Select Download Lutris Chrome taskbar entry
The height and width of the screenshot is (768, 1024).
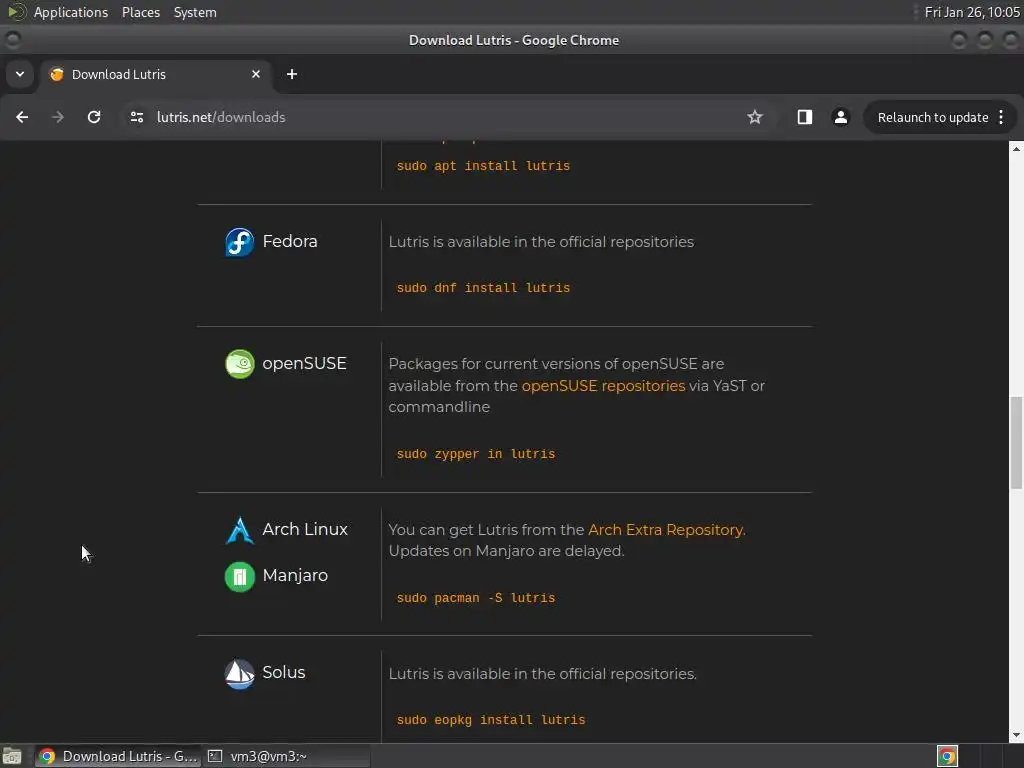[118, 756]
